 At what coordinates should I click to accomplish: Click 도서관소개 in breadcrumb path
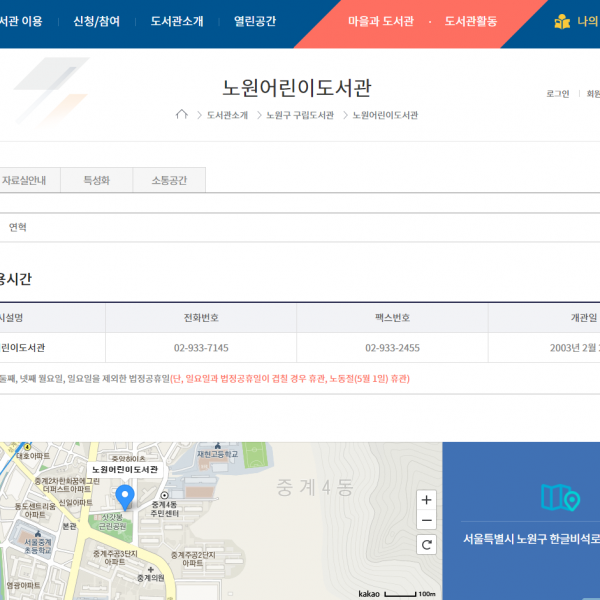point(227,115)
